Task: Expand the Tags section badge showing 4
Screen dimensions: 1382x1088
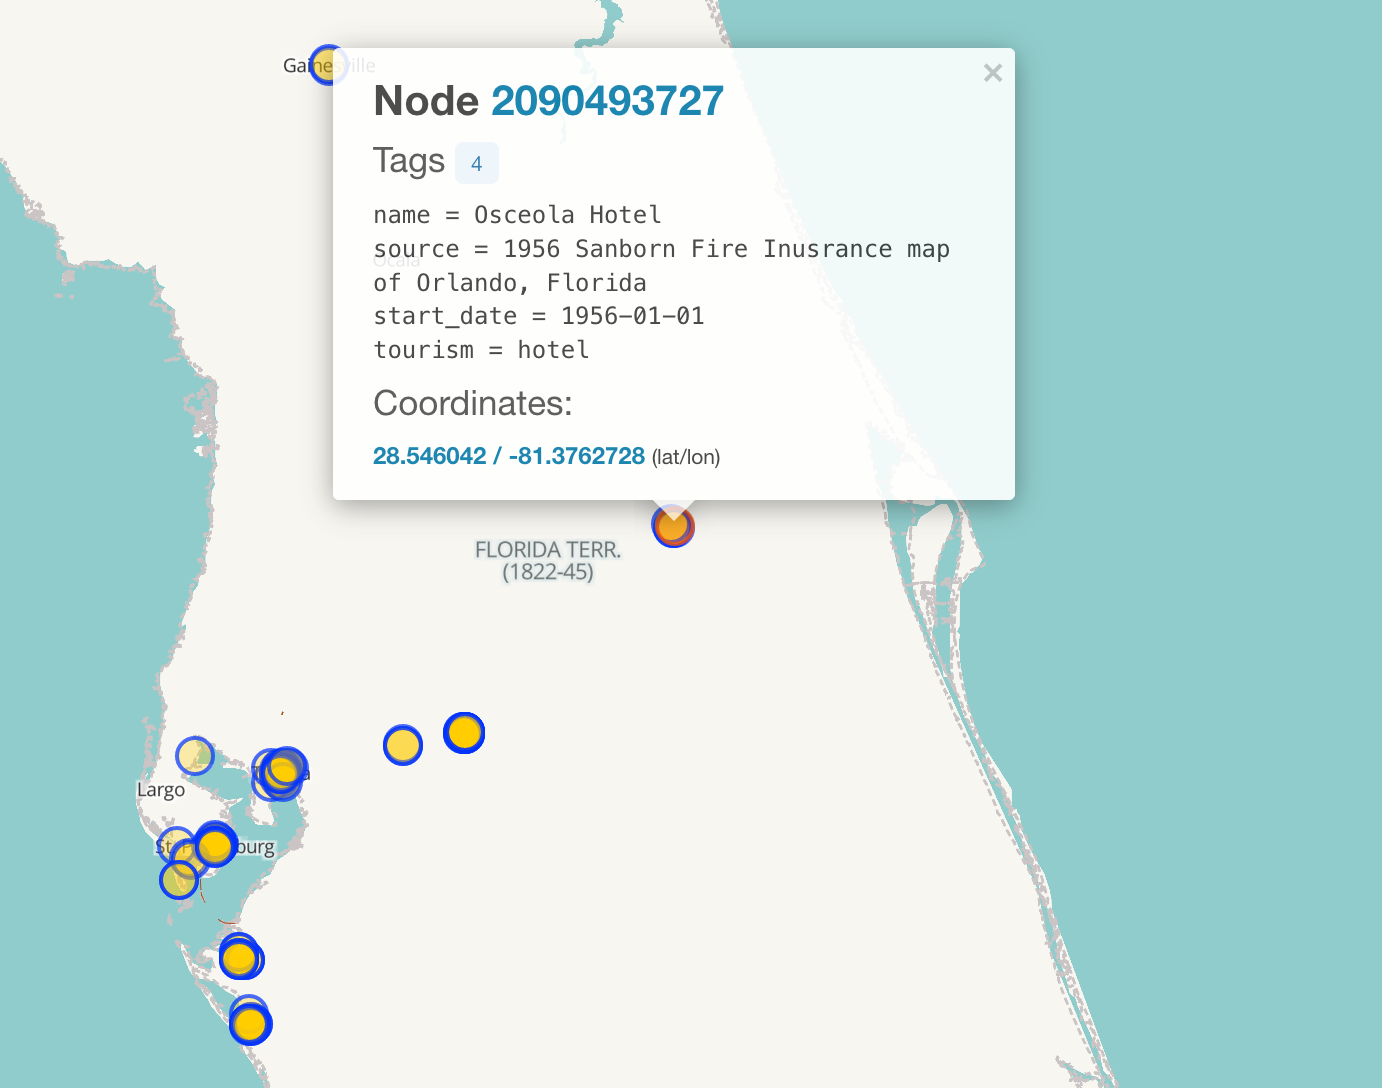Action: [x=477, y=162]
